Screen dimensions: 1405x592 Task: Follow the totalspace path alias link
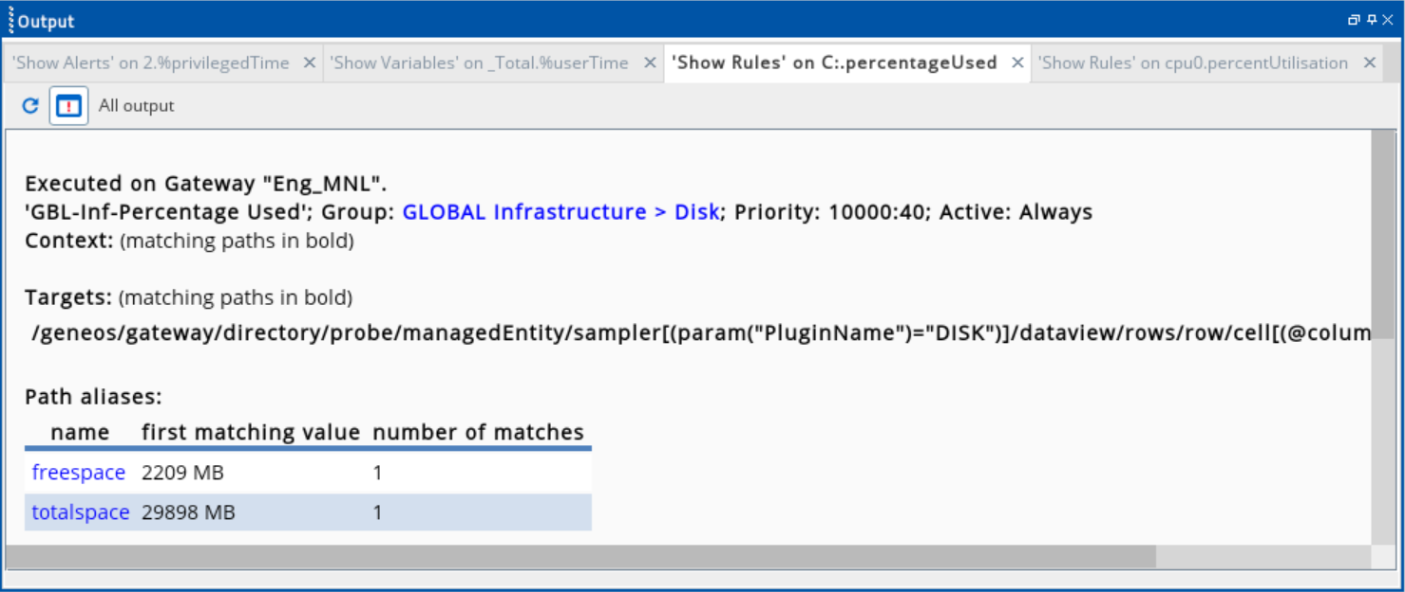pyautogui.click(x=80, y=512)
